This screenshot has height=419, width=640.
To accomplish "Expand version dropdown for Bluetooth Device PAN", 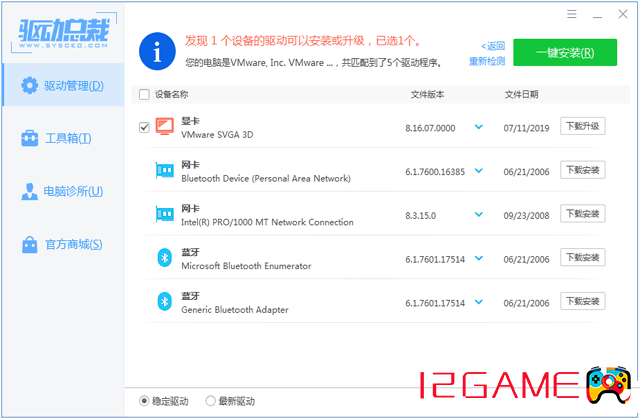I will [x=479, y=171].
